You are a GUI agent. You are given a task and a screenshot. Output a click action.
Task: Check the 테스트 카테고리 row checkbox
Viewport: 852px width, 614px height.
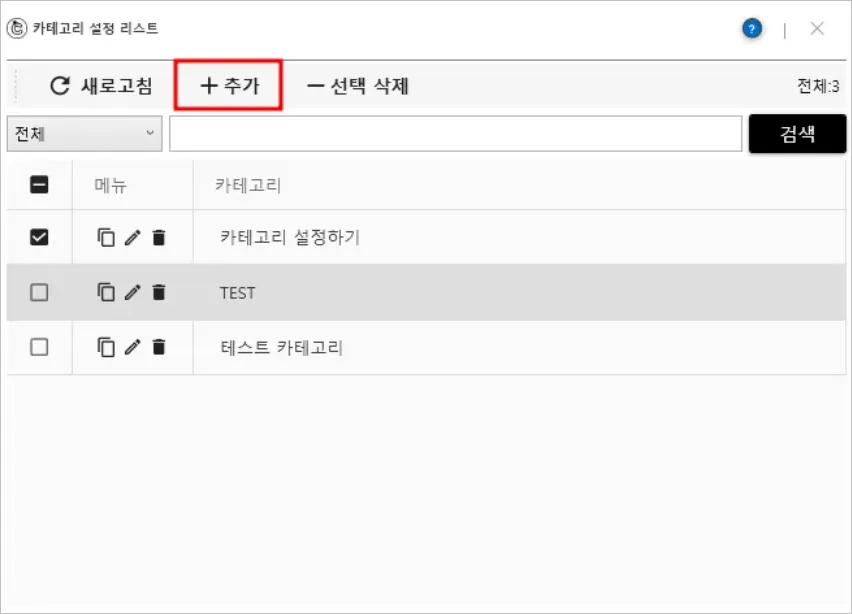[39, 347]
